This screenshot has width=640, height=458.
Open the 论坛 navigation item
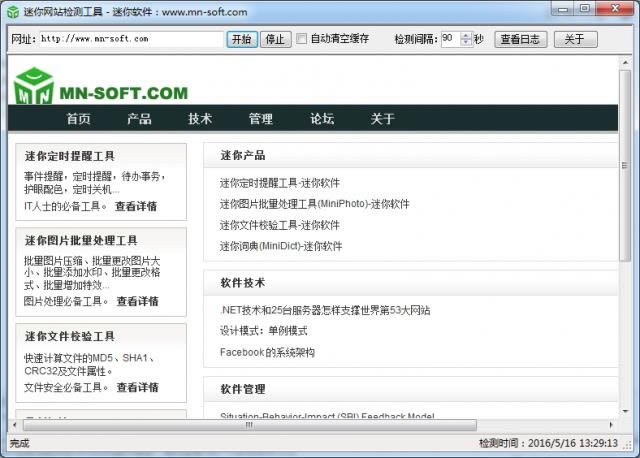322,119
